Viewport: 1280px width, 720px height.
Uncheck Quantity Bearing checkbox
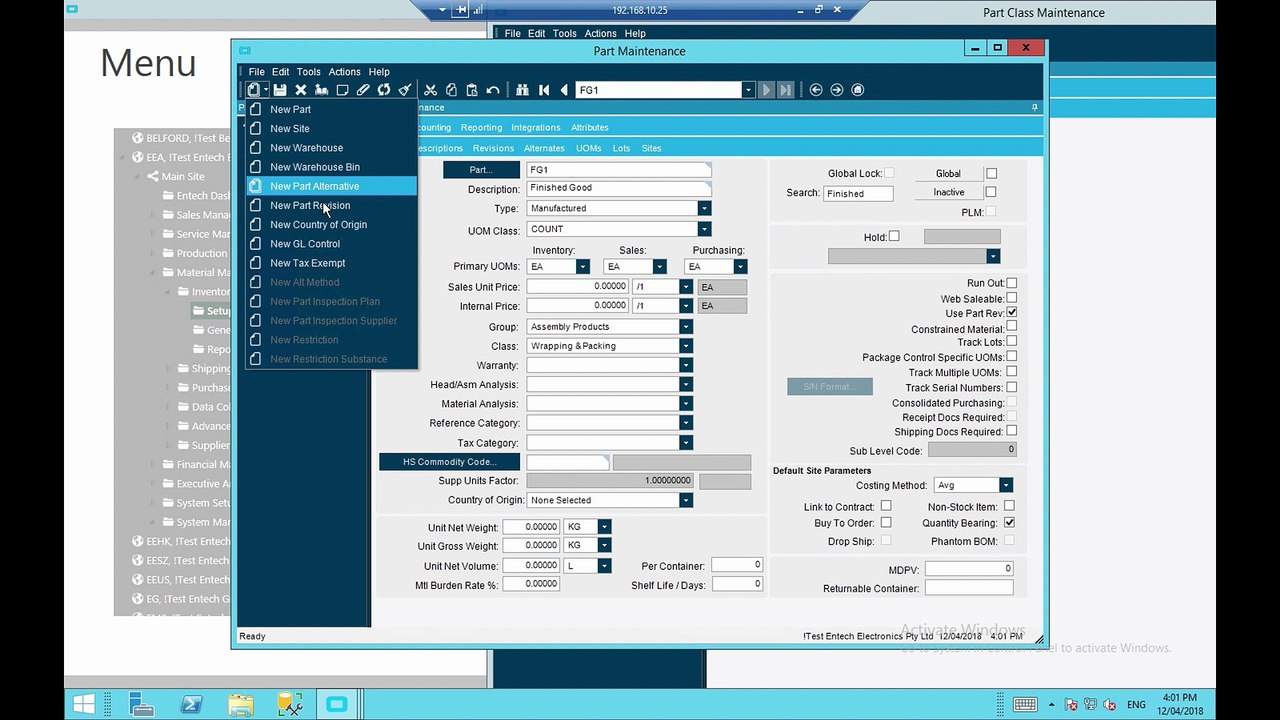[1009, 522]
